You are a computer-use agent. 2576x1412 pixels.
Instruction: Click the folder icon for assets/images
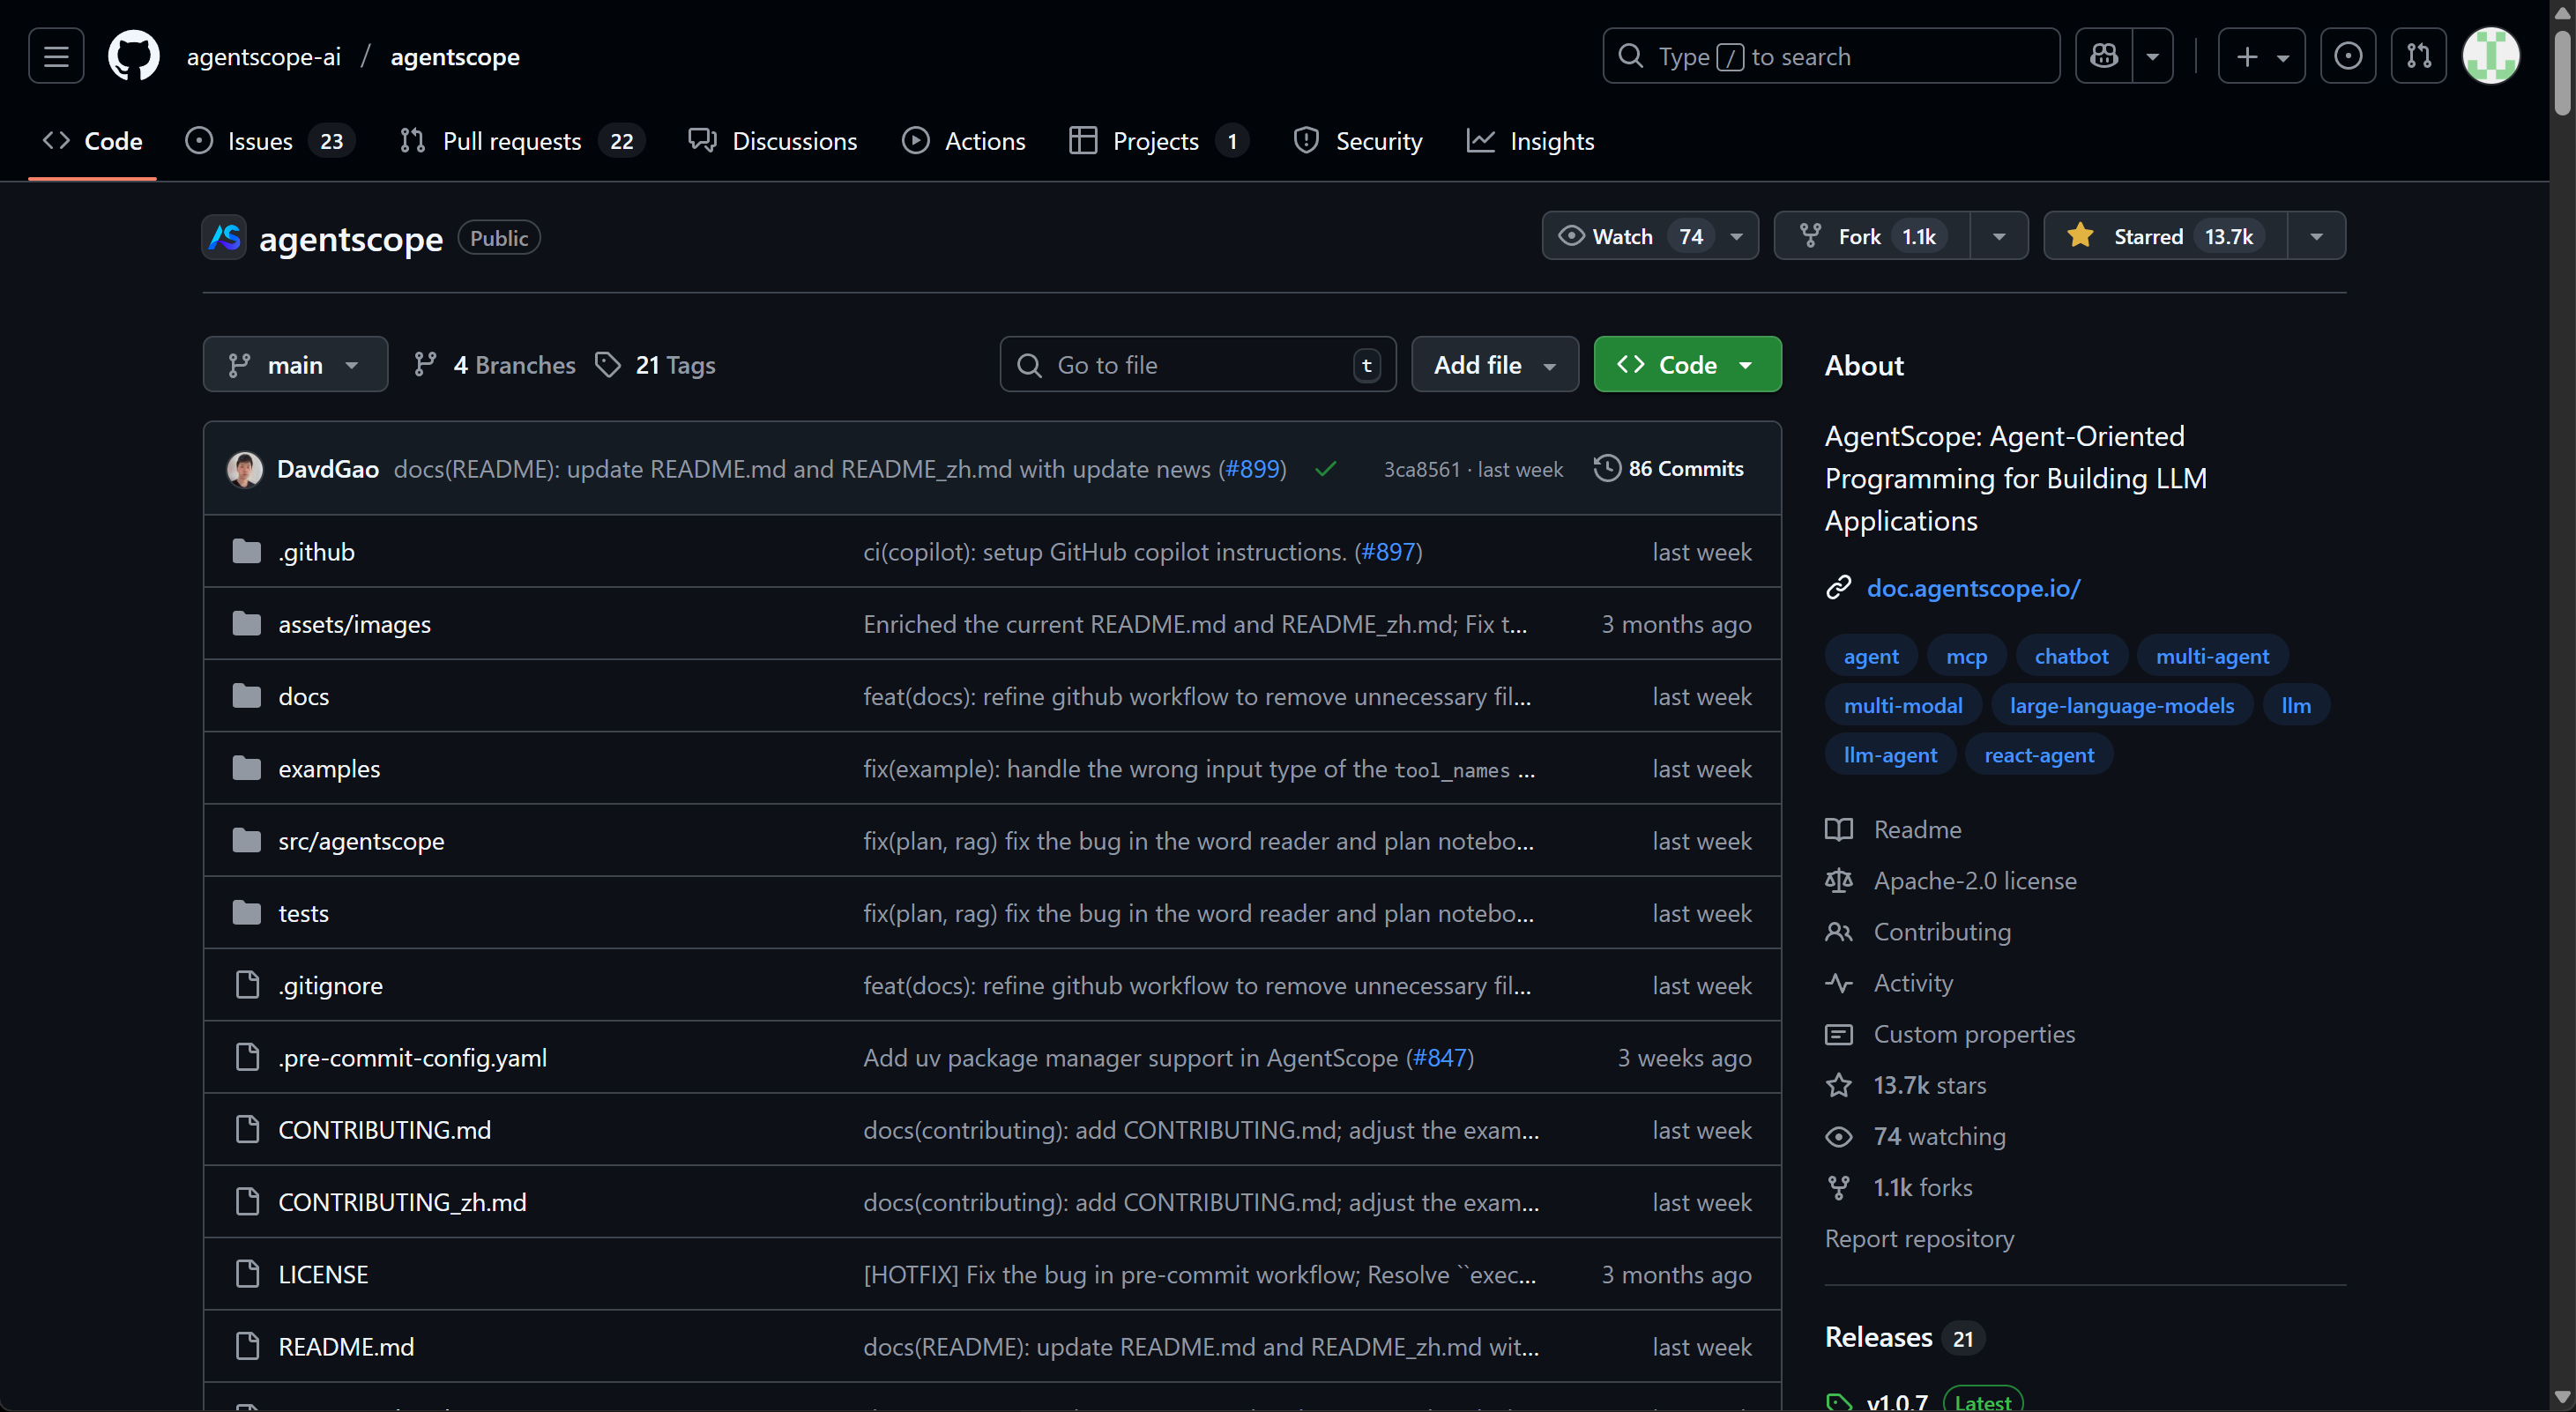[247, 624]
